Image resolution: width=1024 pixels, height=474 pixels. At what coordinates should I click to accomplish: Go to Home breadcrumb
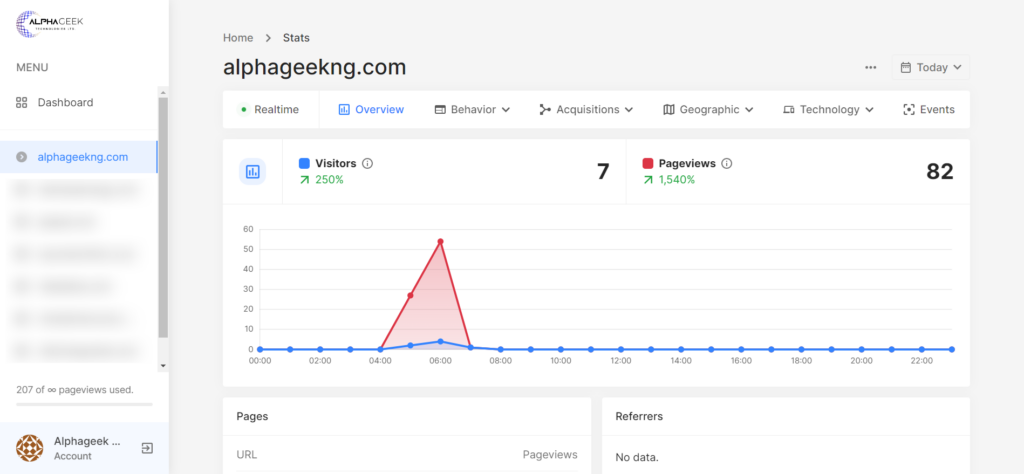coord(238,38)
